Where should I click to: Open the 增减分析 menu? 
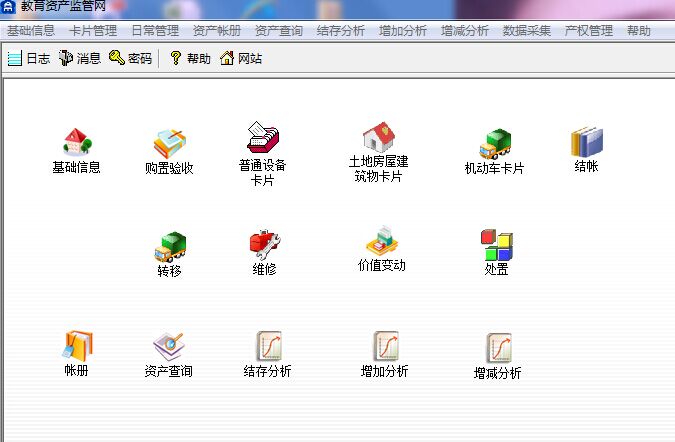click(x=465, y=31)
